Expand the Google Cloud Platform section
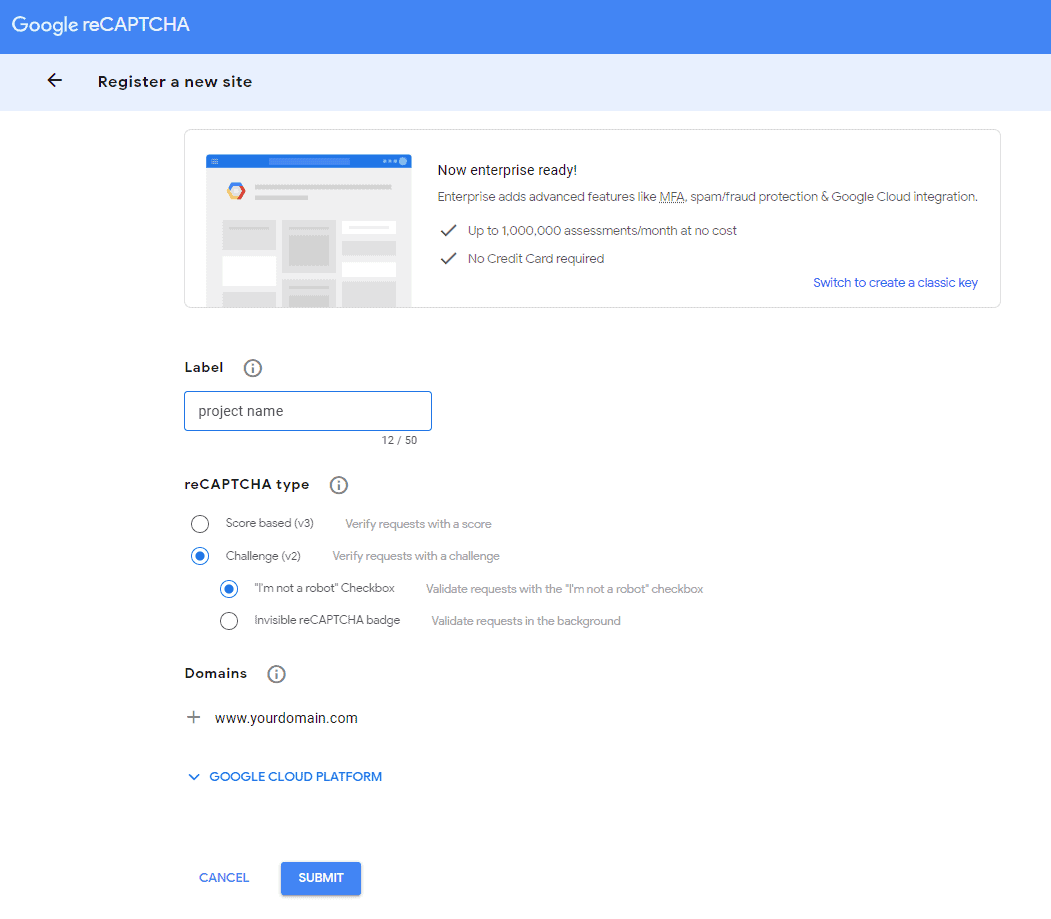 click(x=285, y=777)
